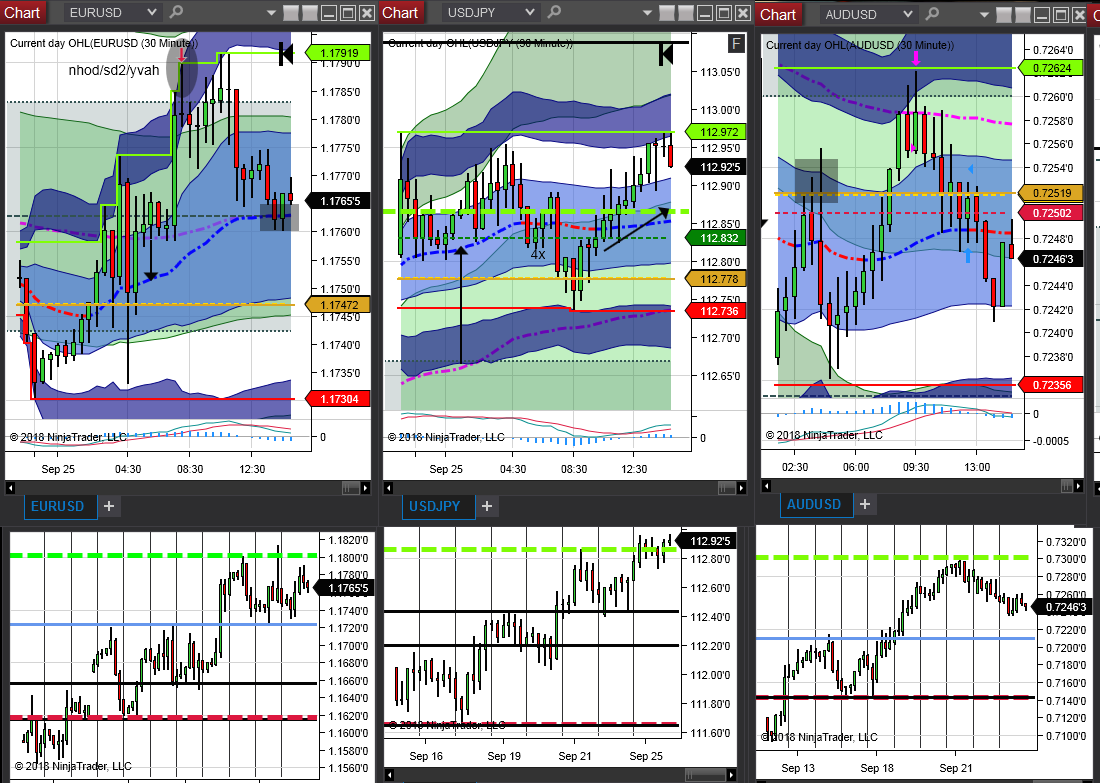
Task: Click the 112.736 red price marker
Action: coord(716,311)
